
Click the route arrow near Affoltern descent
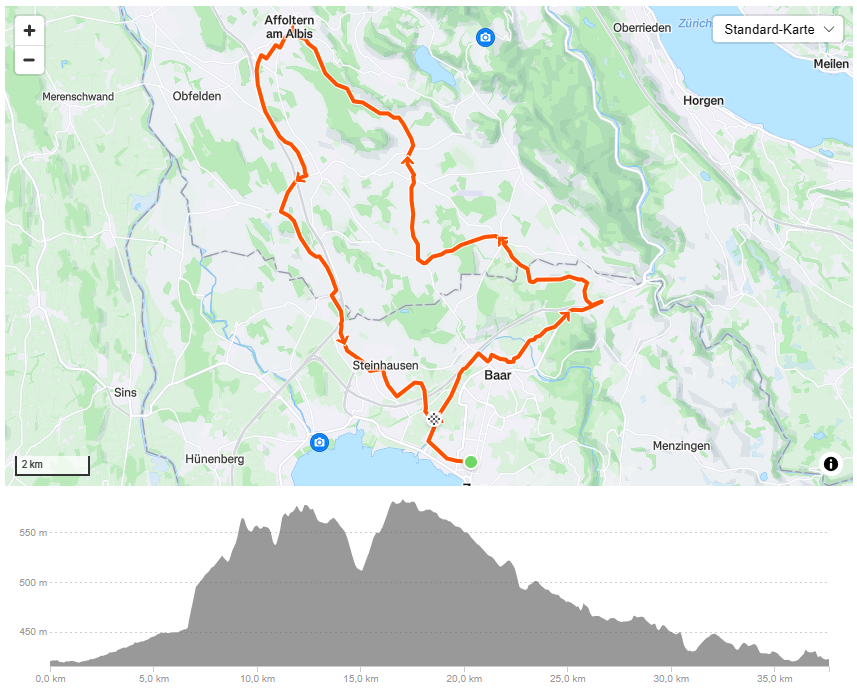click(302, 177)
